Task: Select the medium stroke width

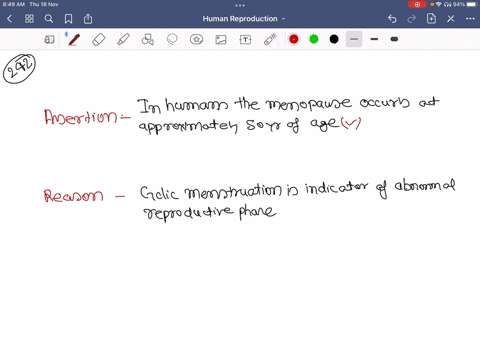Action: click(x=374, y=39)
